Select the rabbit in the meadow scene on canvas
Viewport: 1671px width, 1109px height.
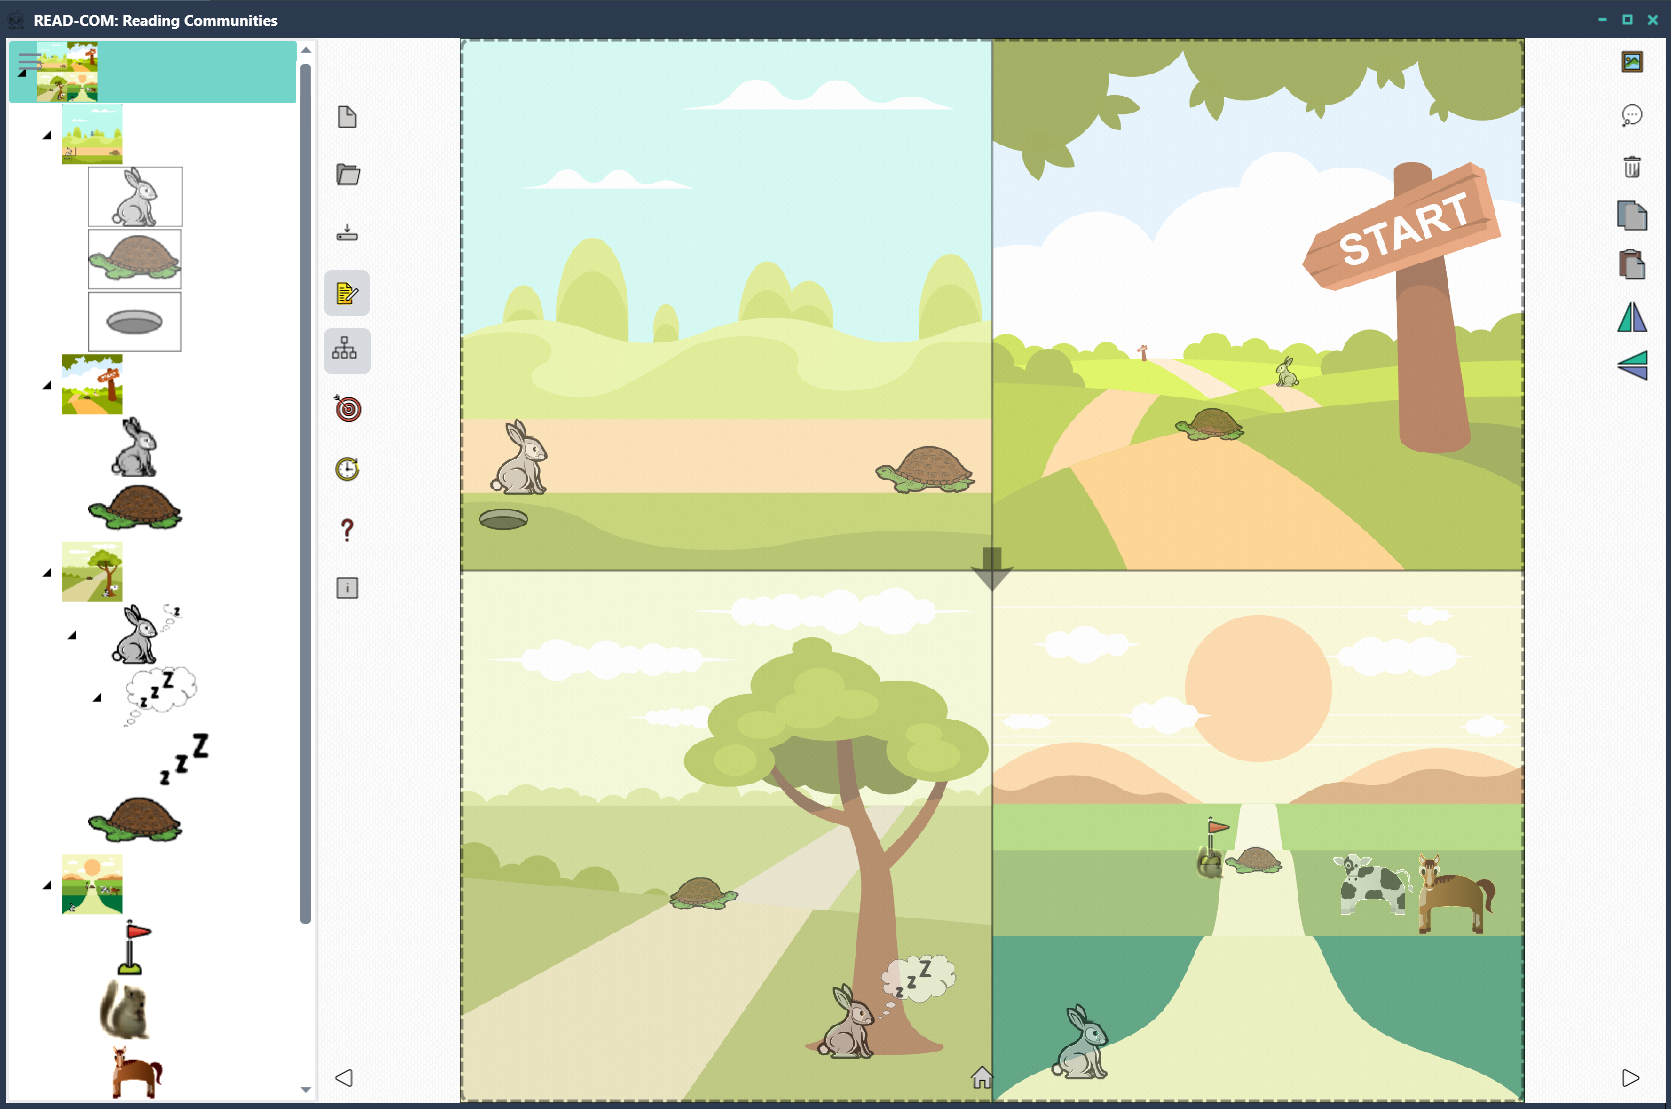(x=520, y=458)
